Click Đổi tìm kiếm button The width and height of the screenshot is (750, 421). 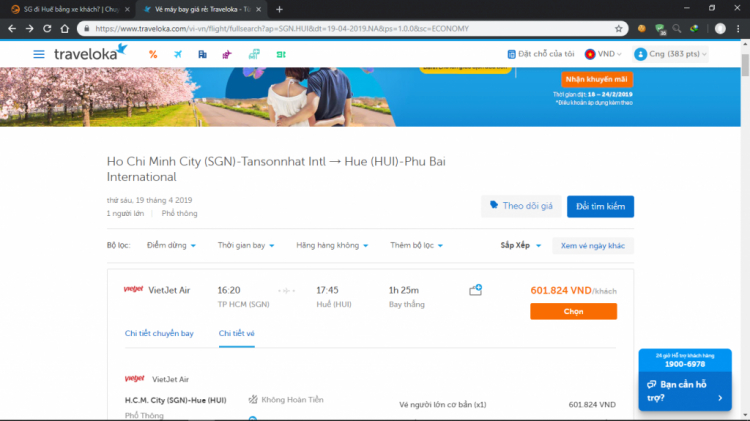(600, 206)
